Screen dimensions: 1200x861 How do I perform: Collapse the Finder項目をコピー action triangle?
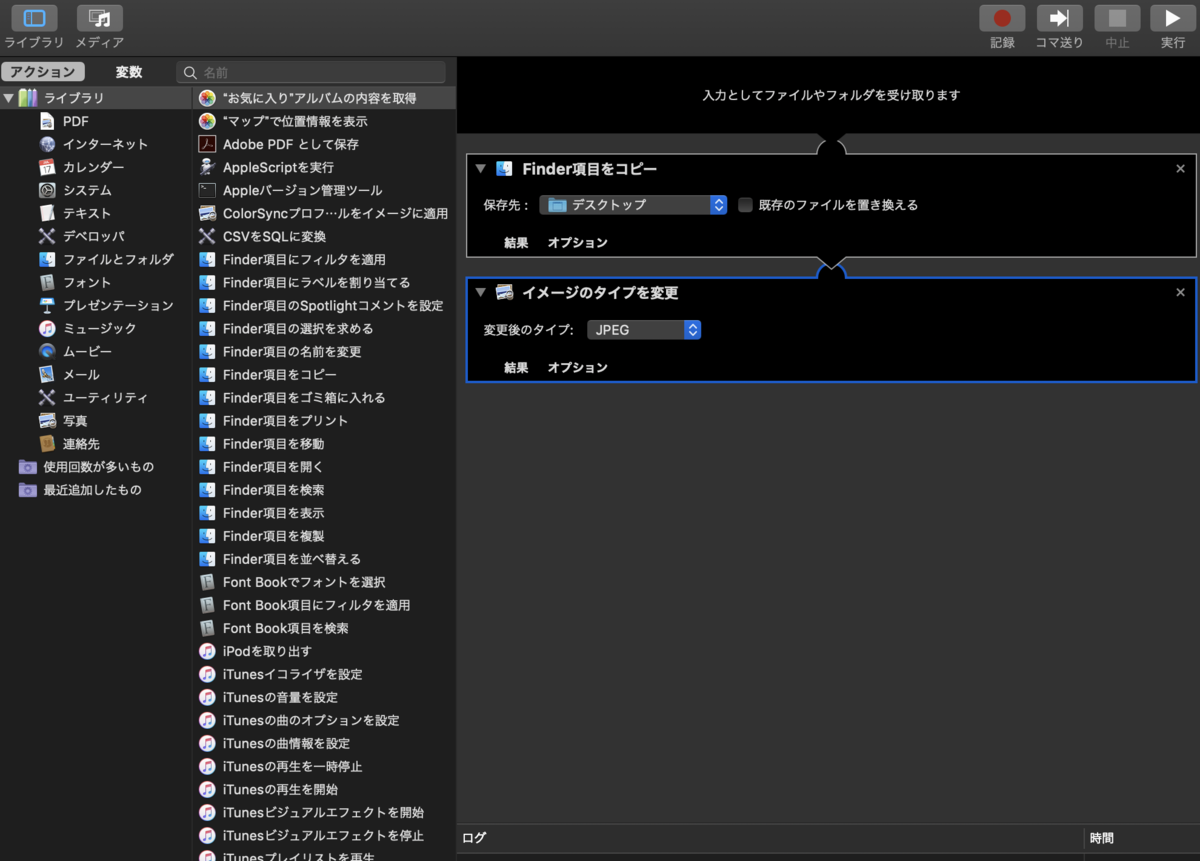click(x=479, y=169)
